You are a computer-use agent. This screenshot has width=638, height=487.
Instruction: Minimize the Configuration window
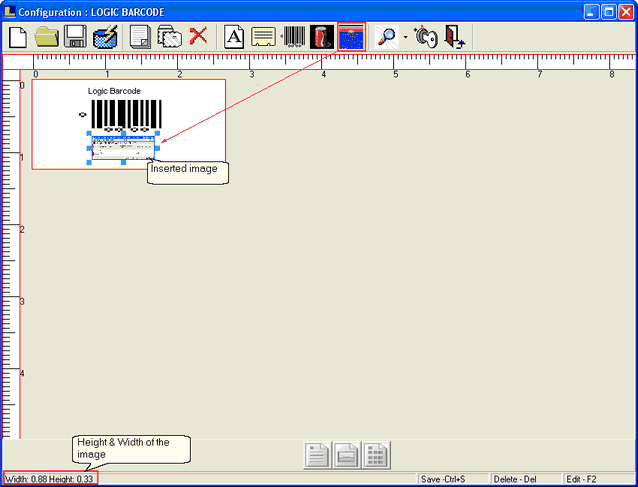click(x=592, y=12)
